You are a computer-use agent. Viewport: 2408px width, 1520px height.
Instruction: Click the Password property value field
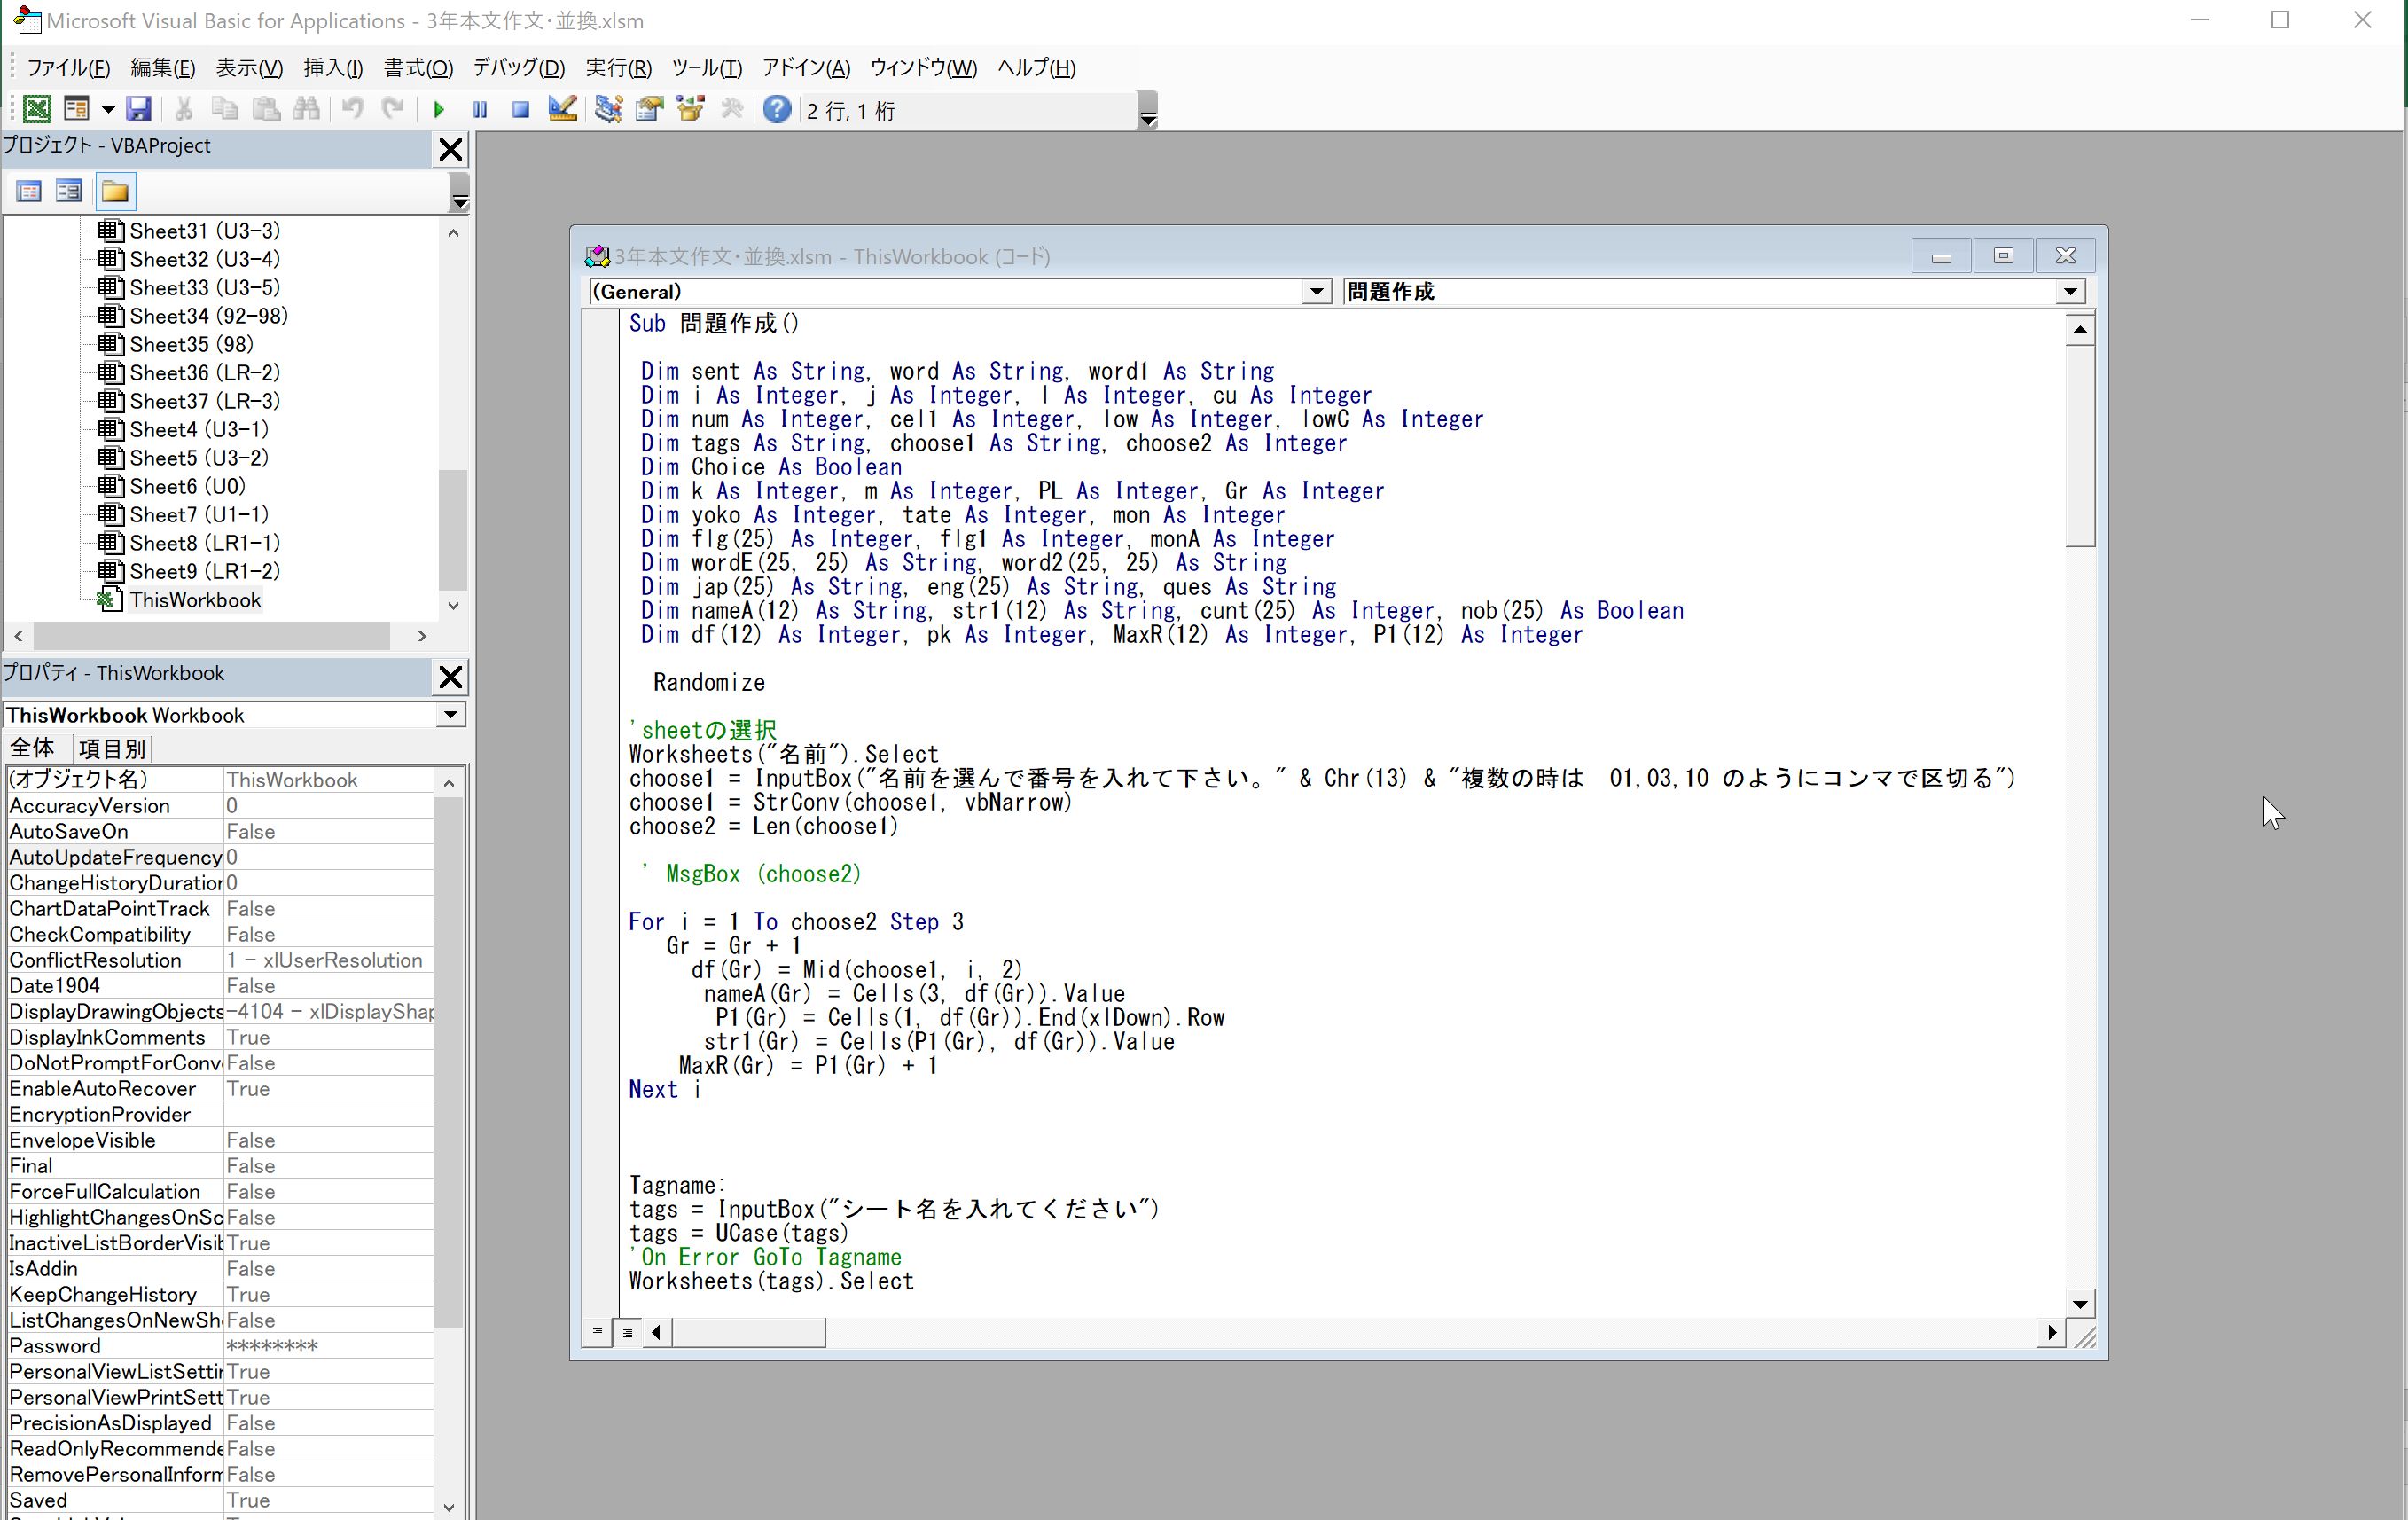[x=328, y=1346]
